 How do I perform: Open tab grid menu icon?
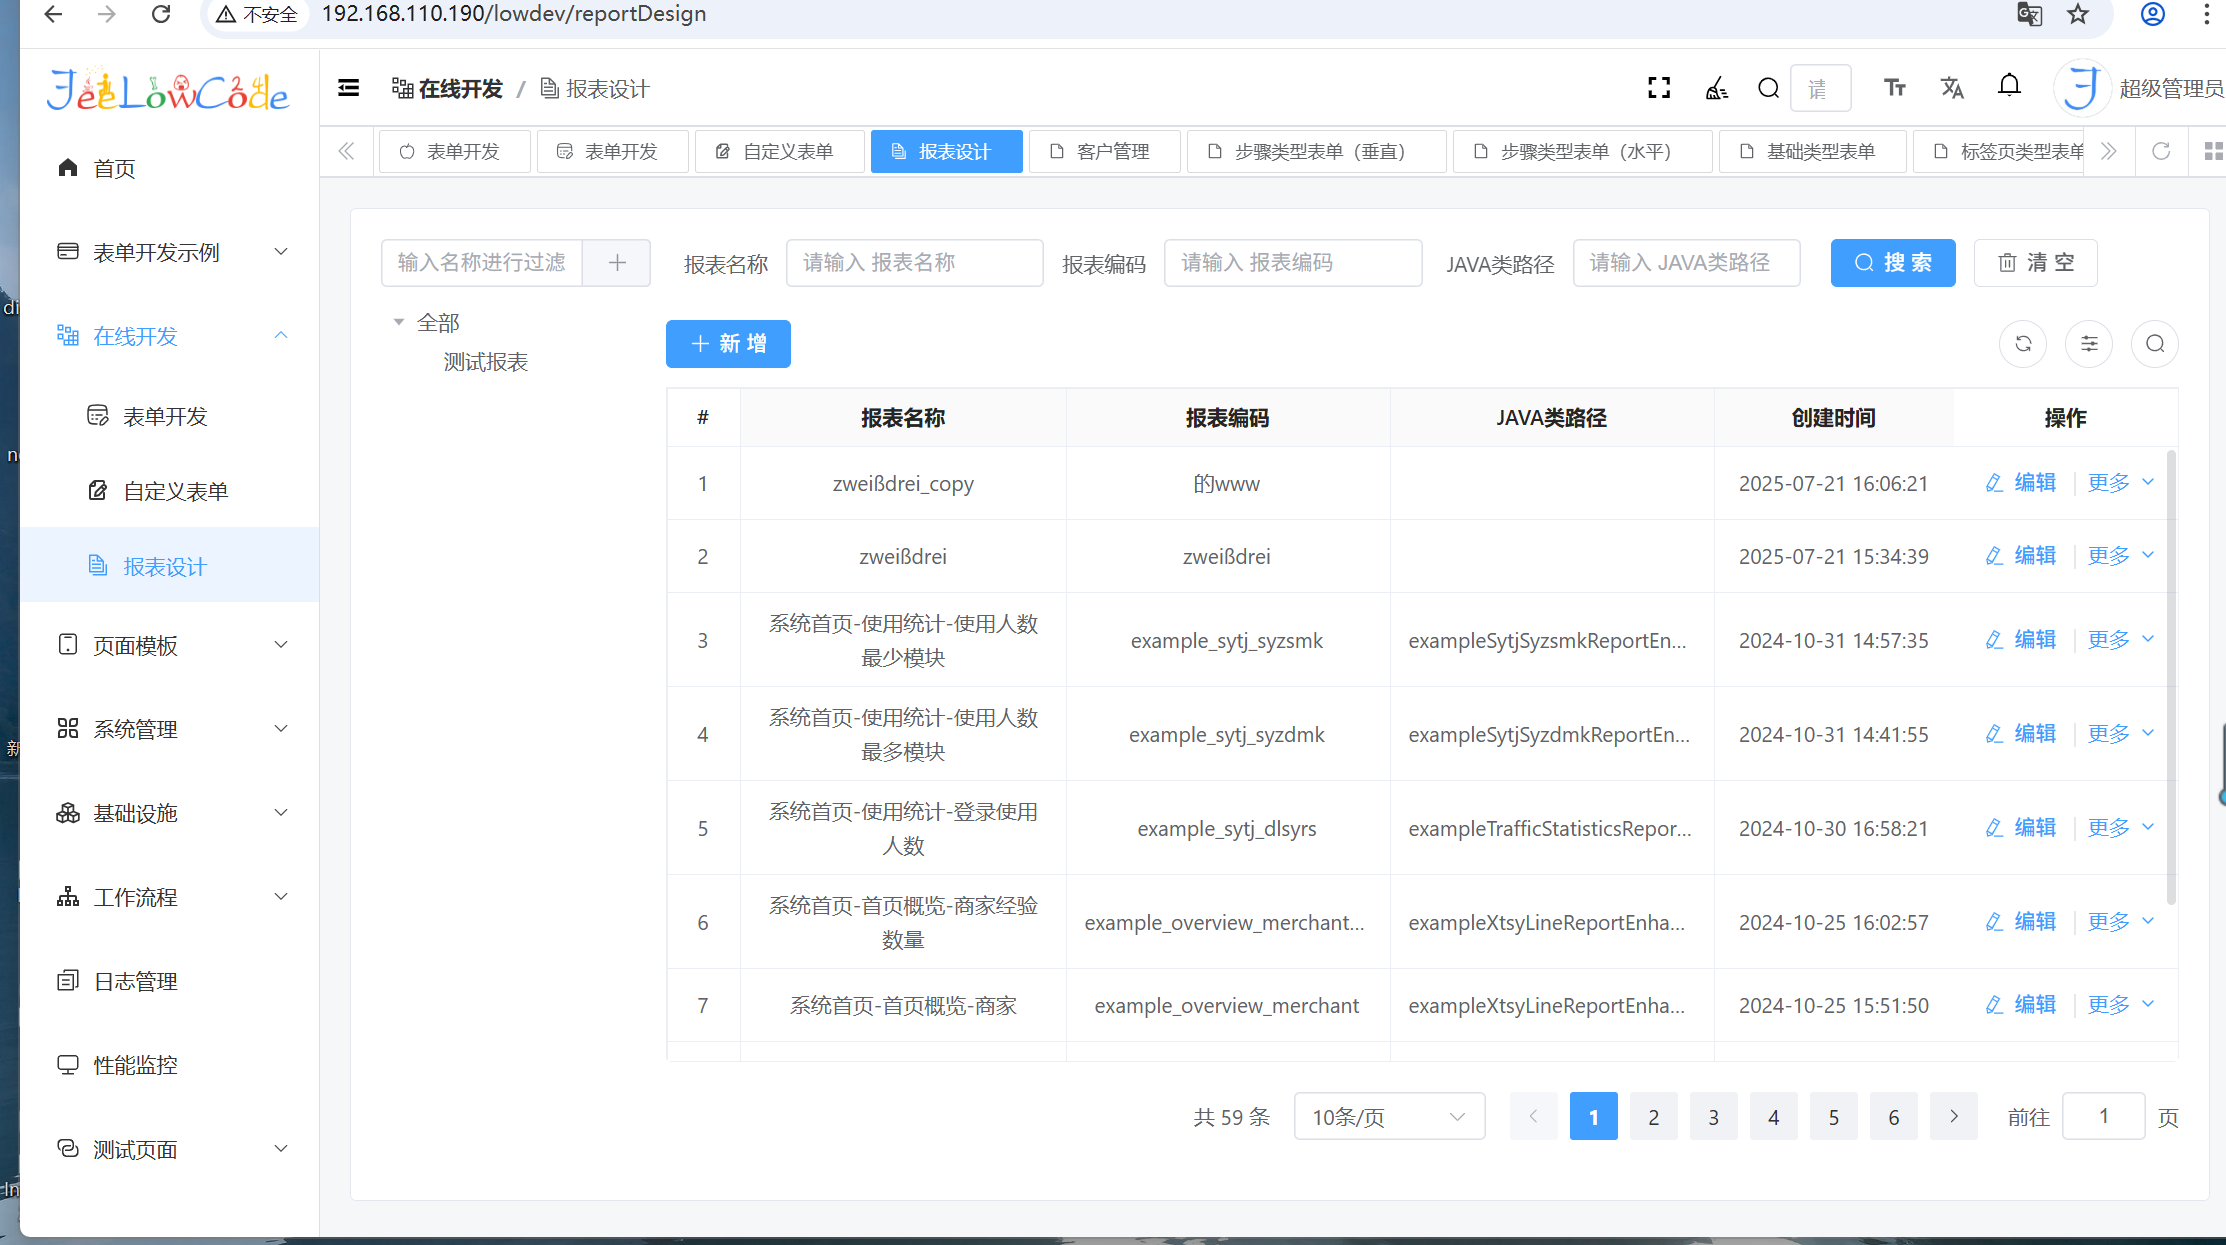pos(2213,151)
